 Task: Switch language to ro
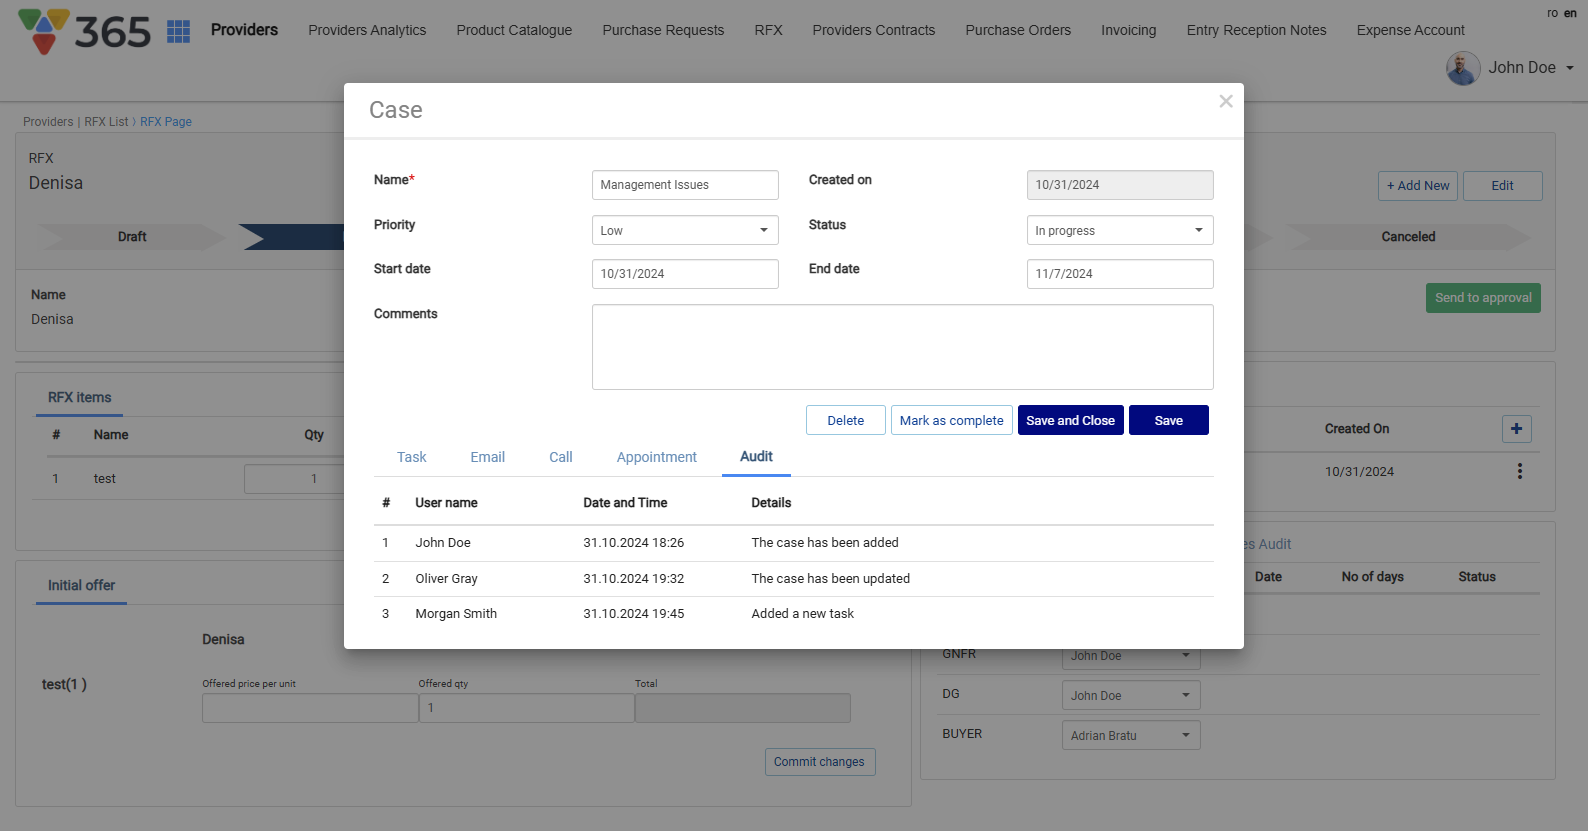pyautogui.click(x=1552, y=13)
